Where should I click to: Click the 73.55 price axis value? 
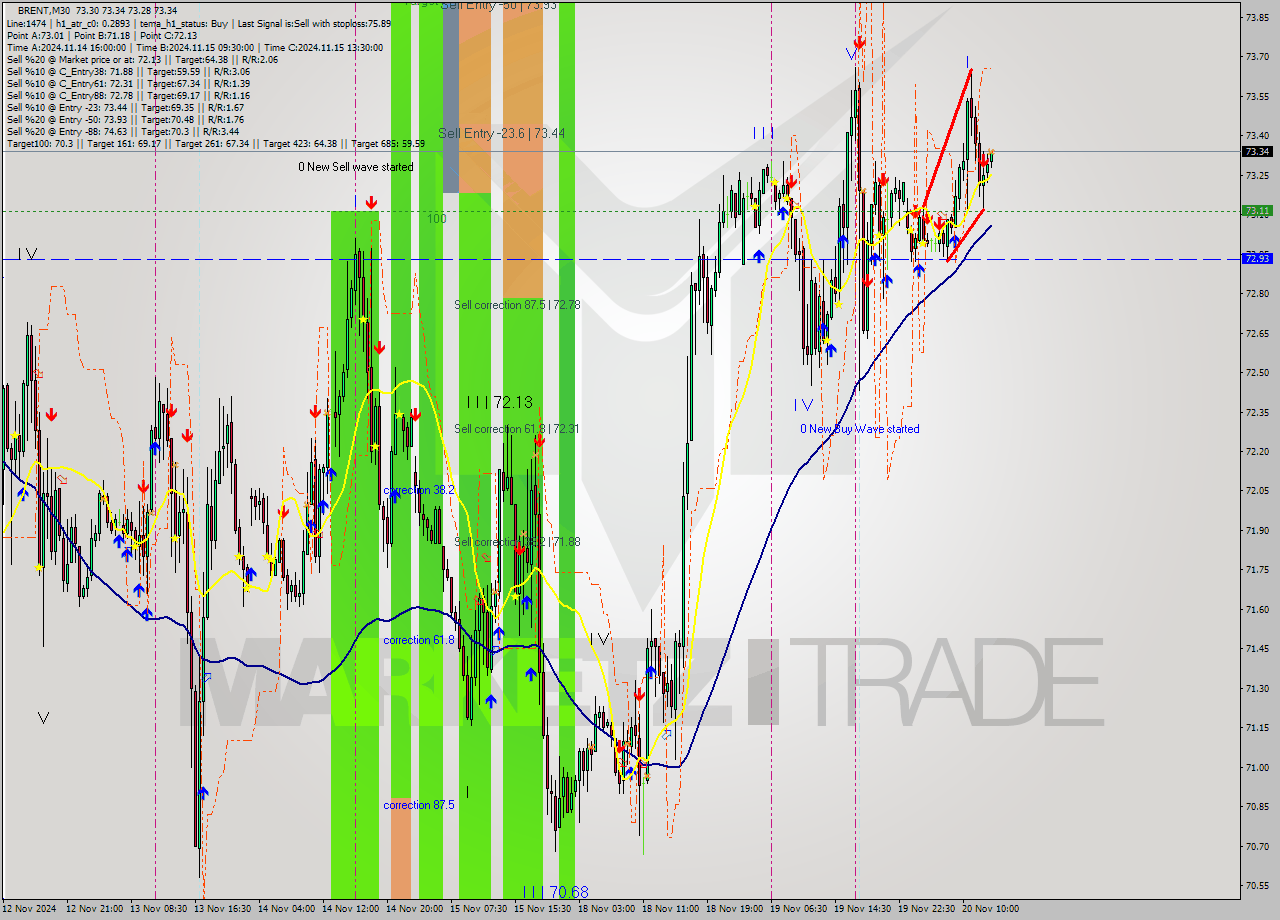point(1257,97)
